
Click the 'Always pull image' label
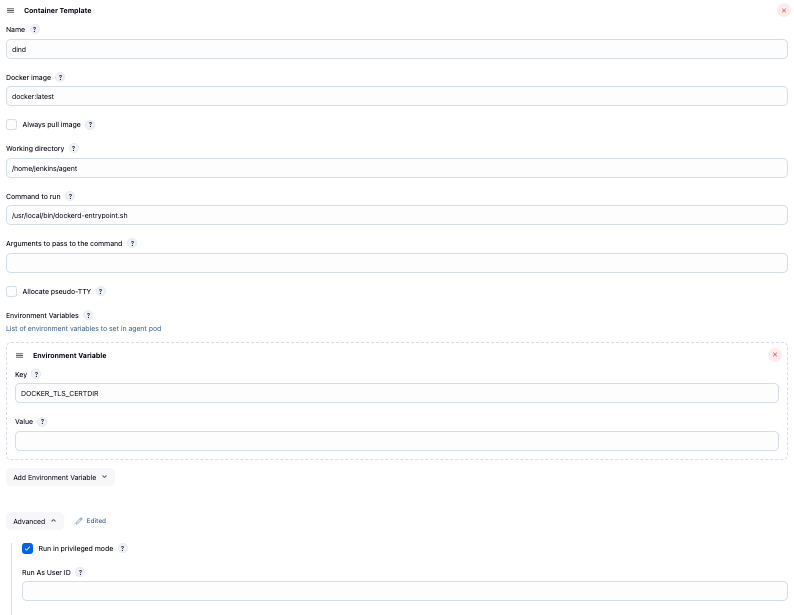[52, 125]
